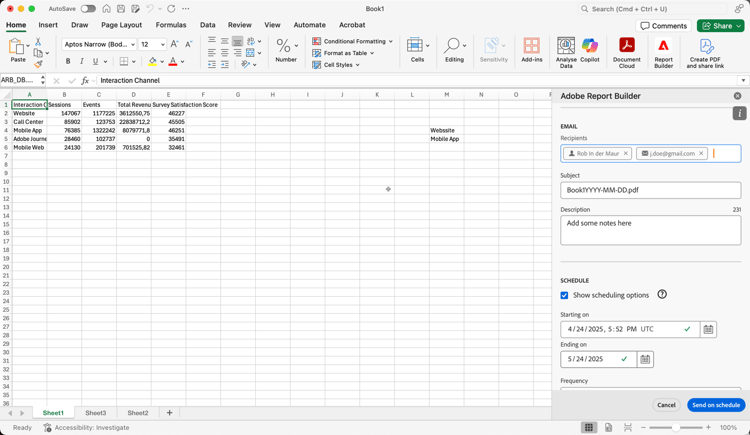Open the Add-ins gallery
750x435 pixels.
(x=531, y=50)
